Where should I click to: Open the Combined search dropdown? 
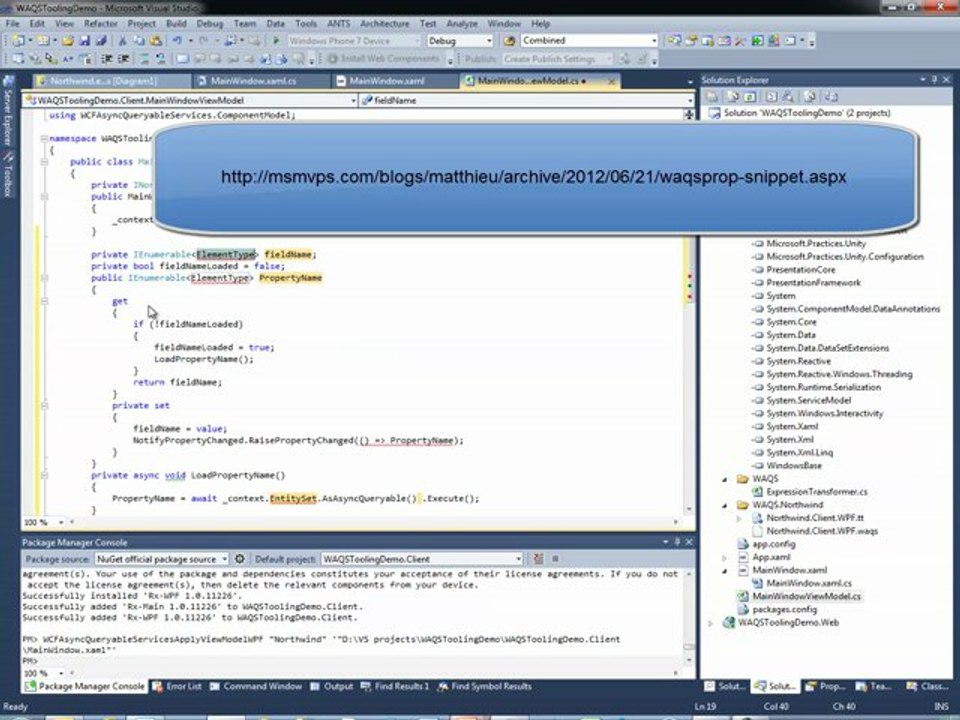click(x=654, y=41)
